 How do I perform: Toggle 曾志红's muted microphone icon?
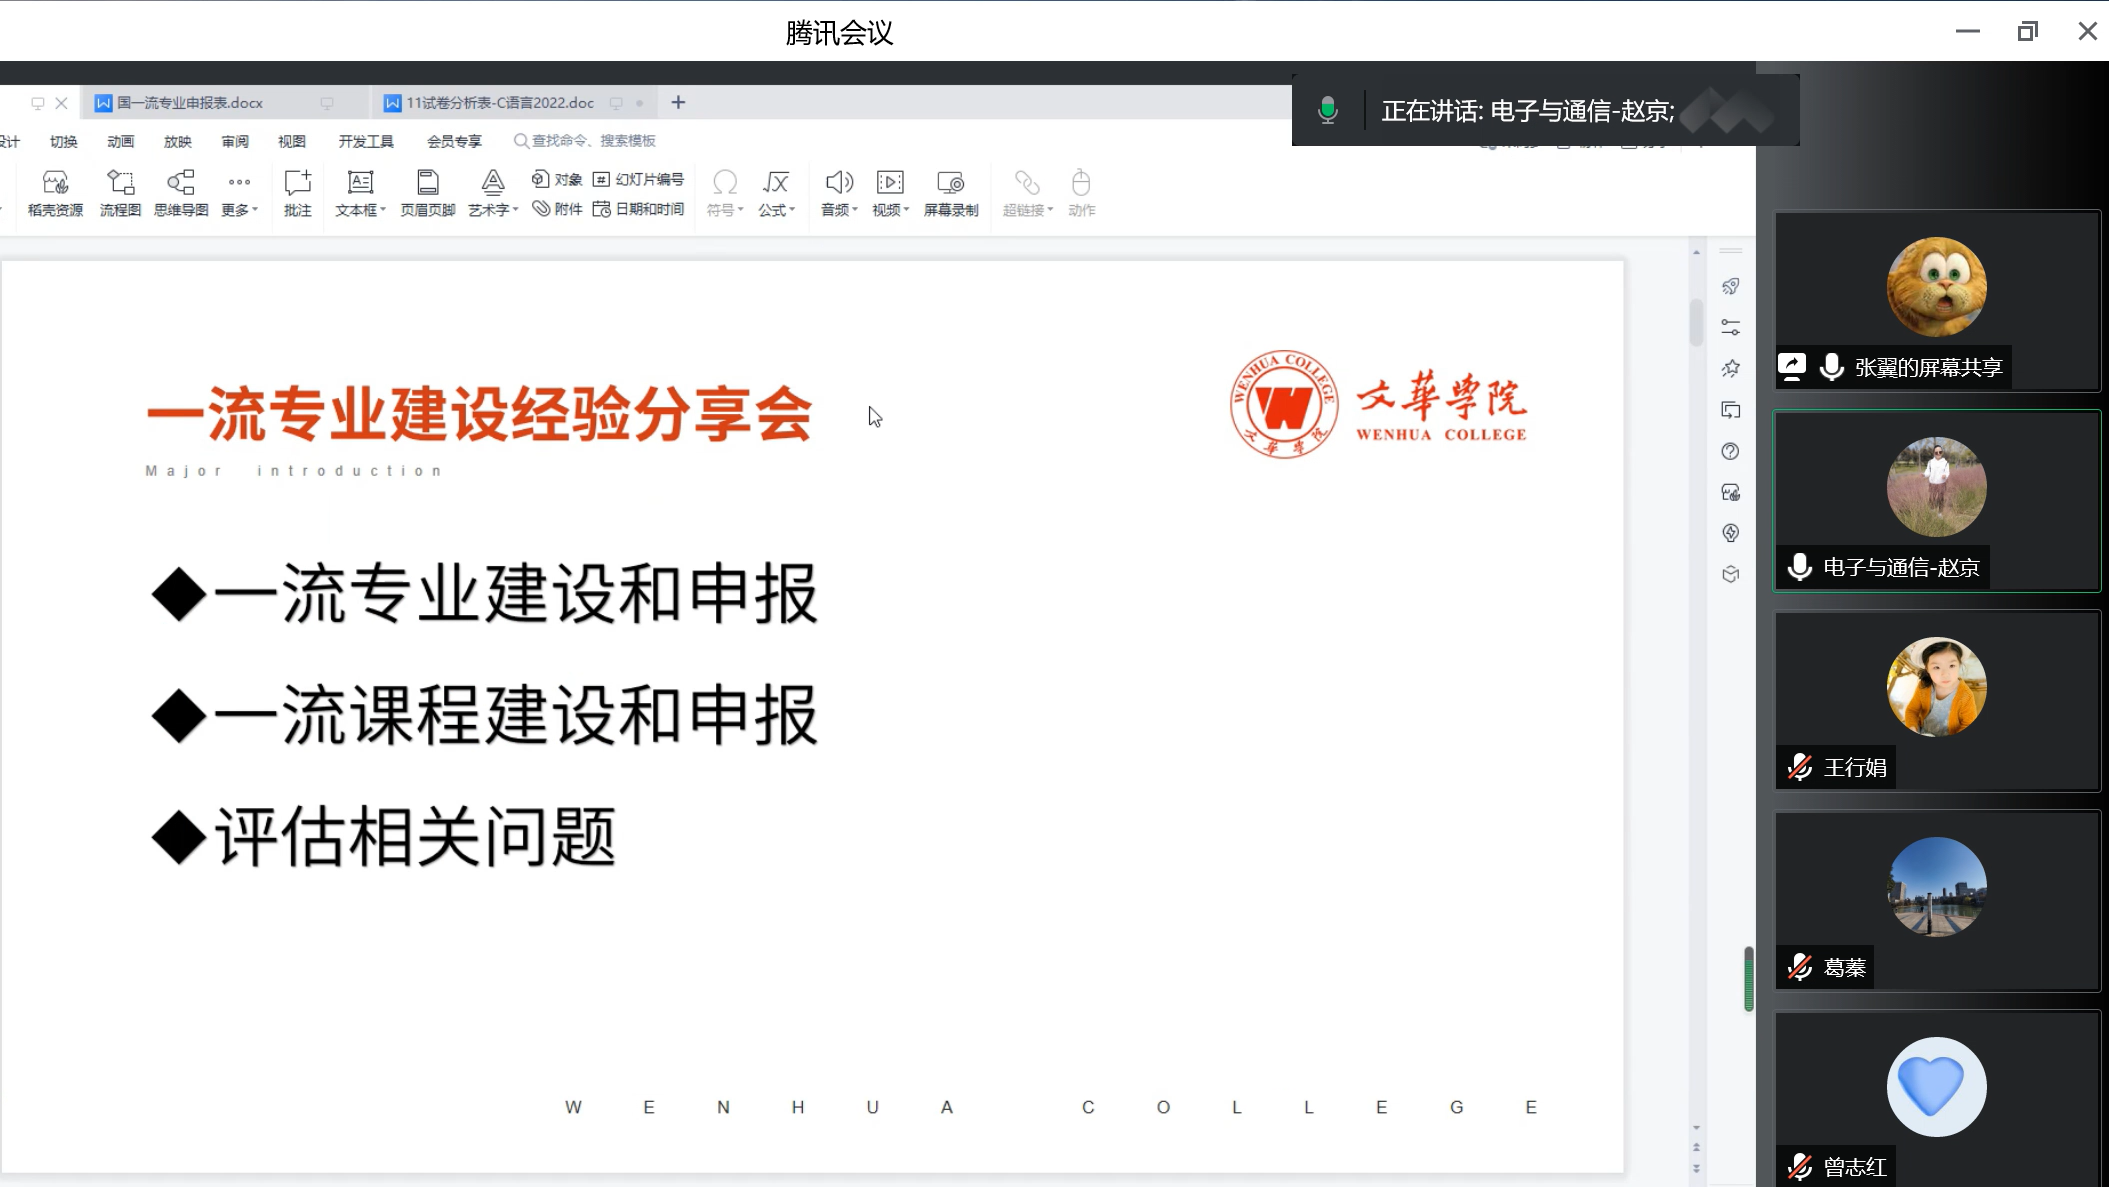(x=1800, y=1167)
